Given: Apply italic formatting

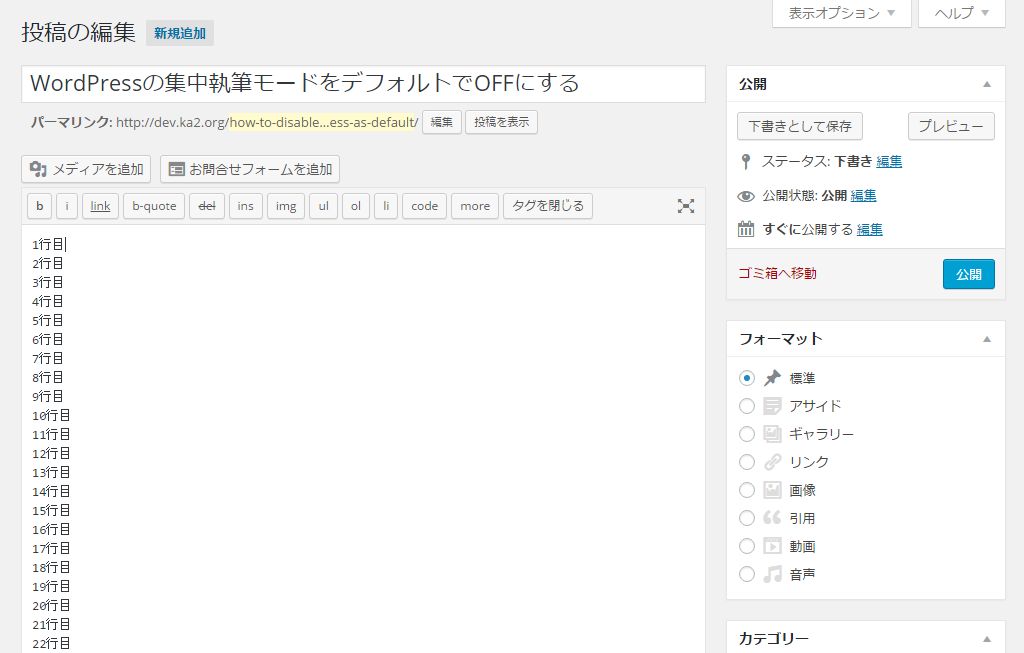Looking at the screenshot, I should (67, 205).
